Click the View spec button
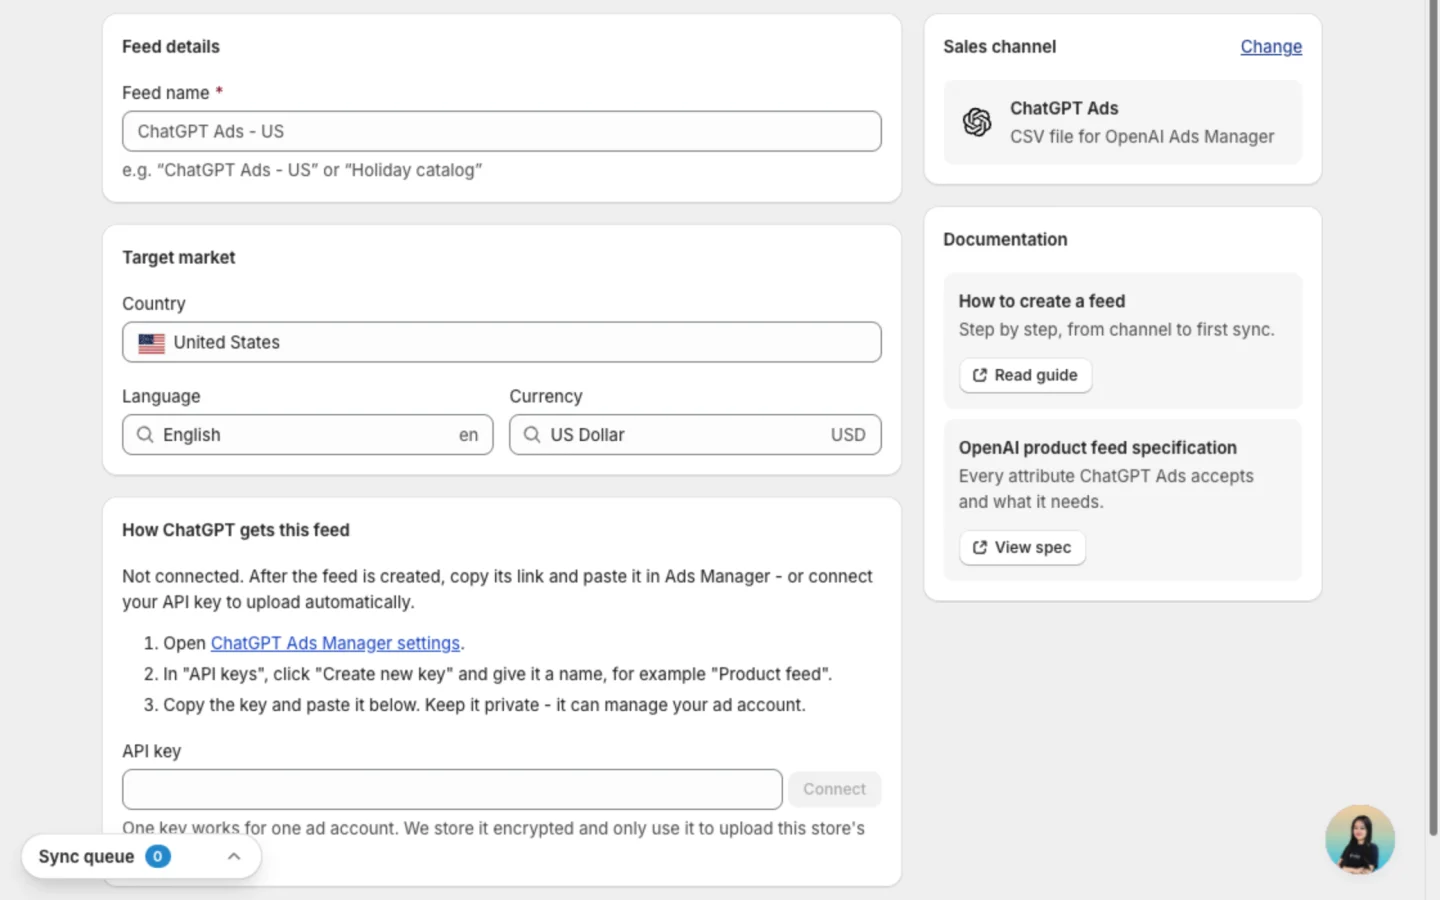Screen dimensions: 1440x900 click(x=1022, y=547)
